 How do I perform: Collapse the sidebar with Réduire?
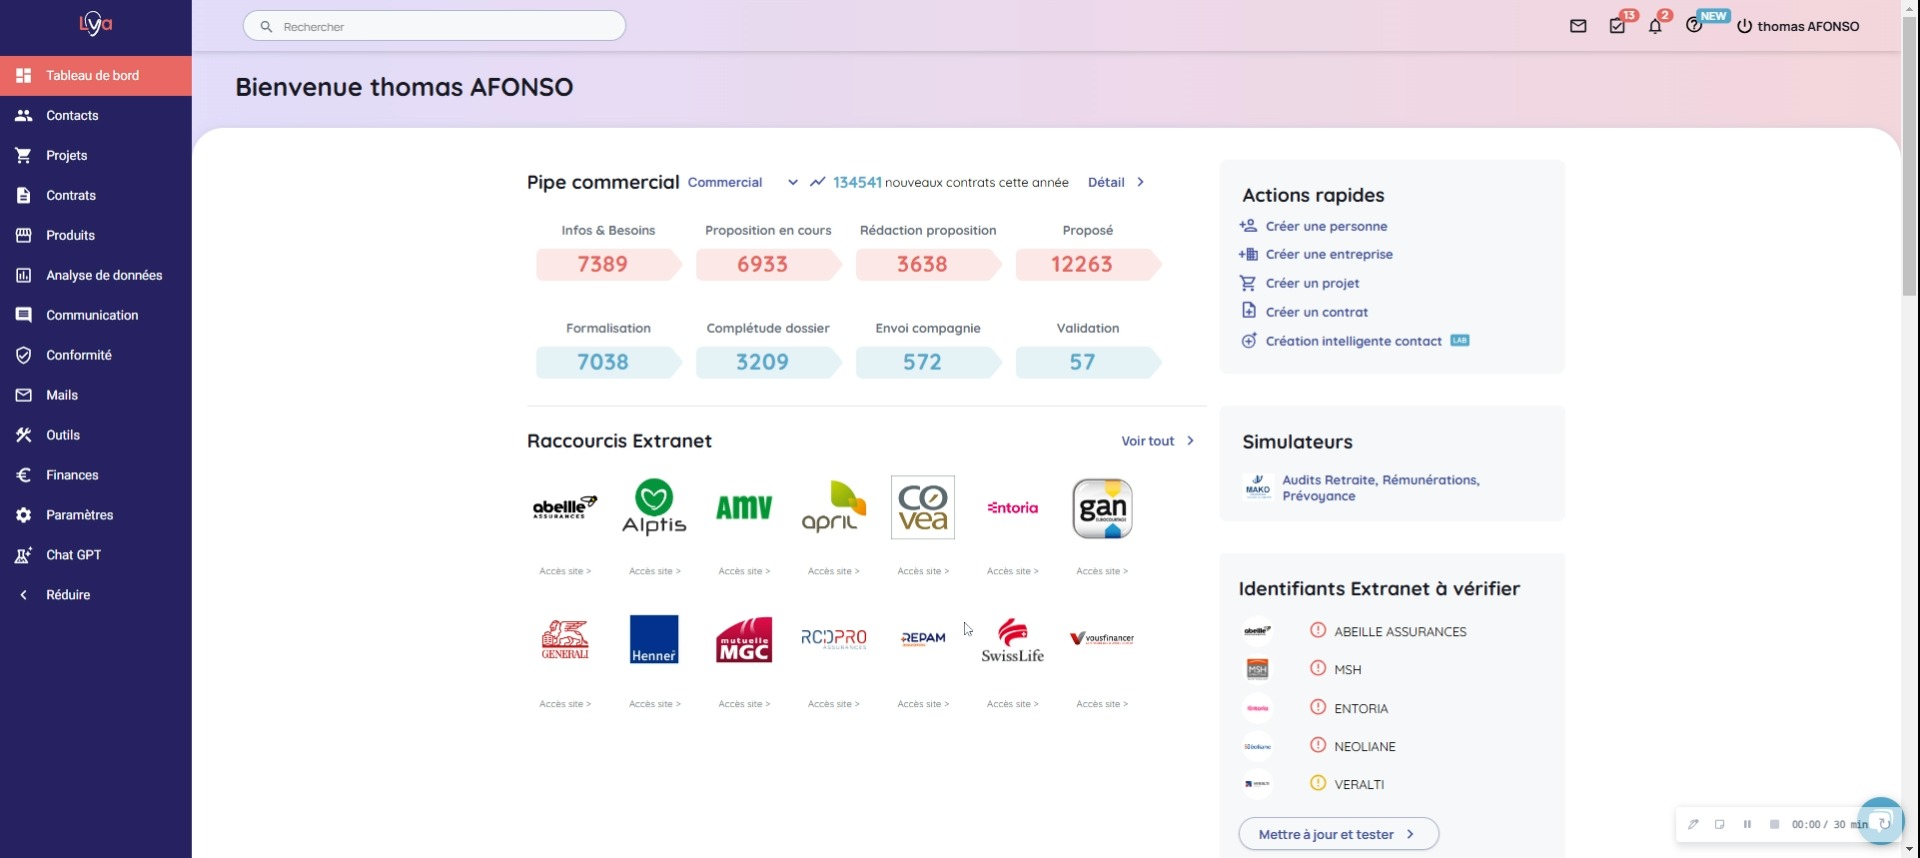tap(67, 595)
